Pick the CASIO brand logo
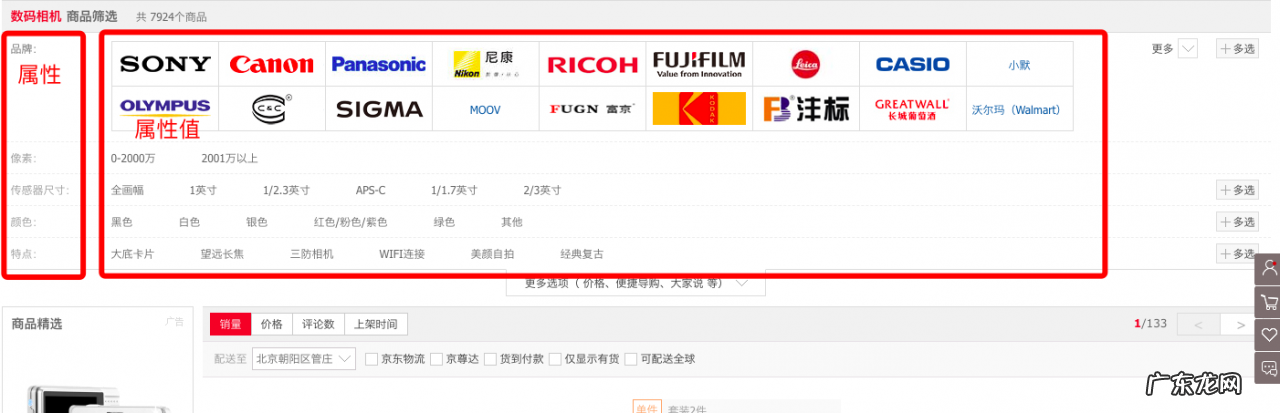 tap(913, 64)
